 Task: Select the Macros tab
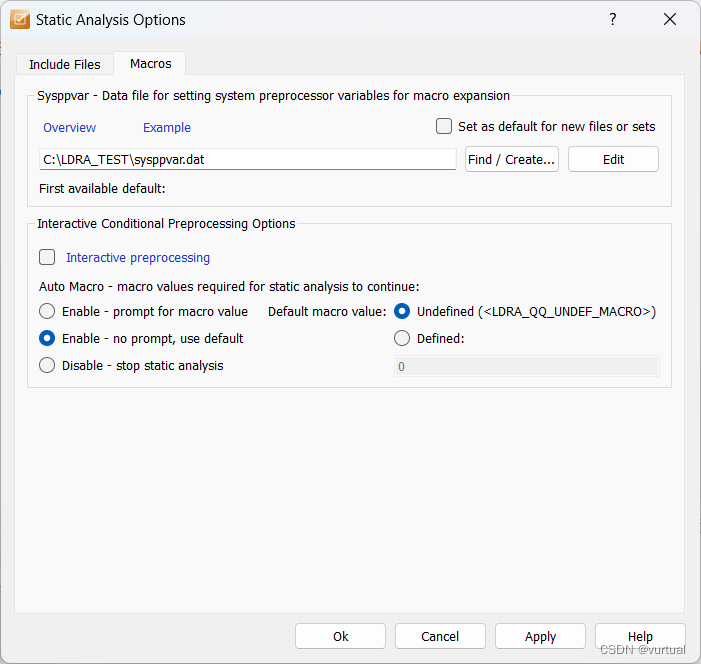[x=150, y=63]
